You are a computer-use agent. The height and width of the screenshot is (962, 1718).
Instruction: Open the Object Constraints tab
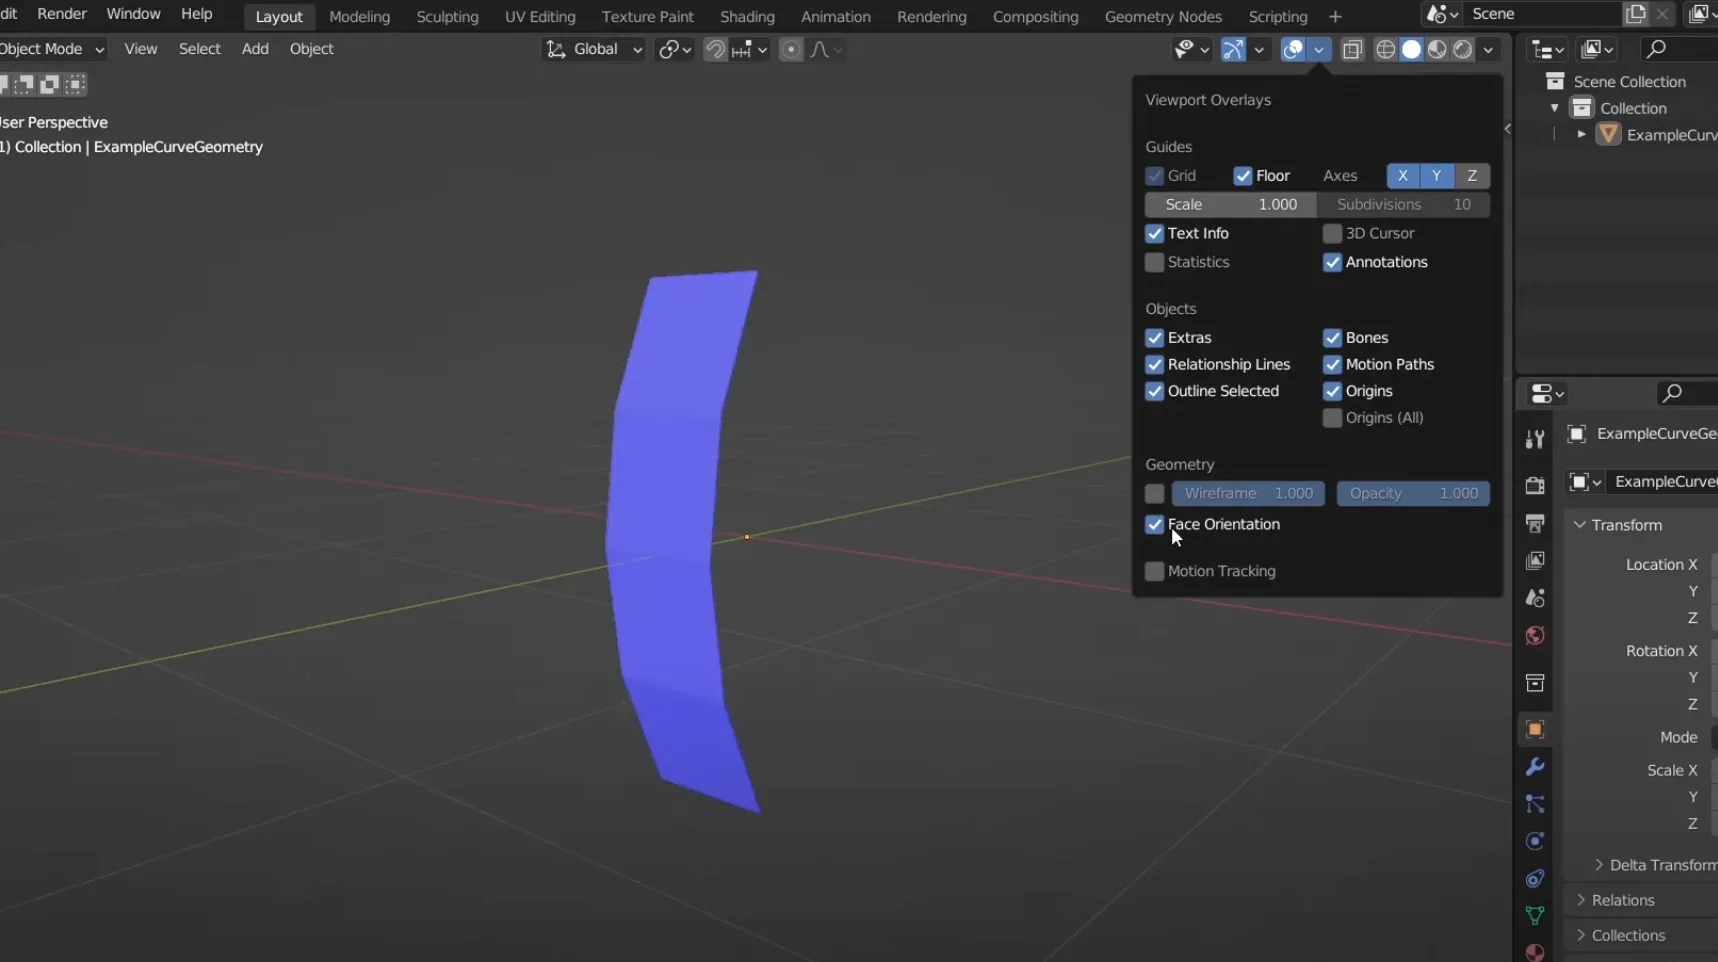coord(1535,878)
